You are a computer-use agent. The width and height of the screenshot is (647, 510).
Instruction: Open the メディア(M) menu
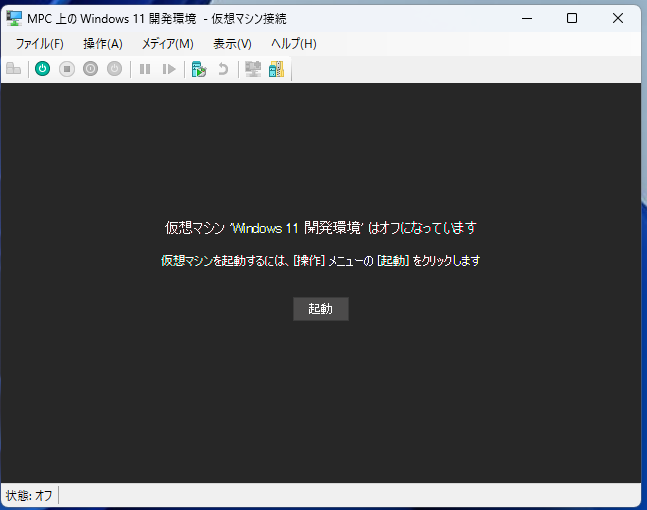coord(168,44)
